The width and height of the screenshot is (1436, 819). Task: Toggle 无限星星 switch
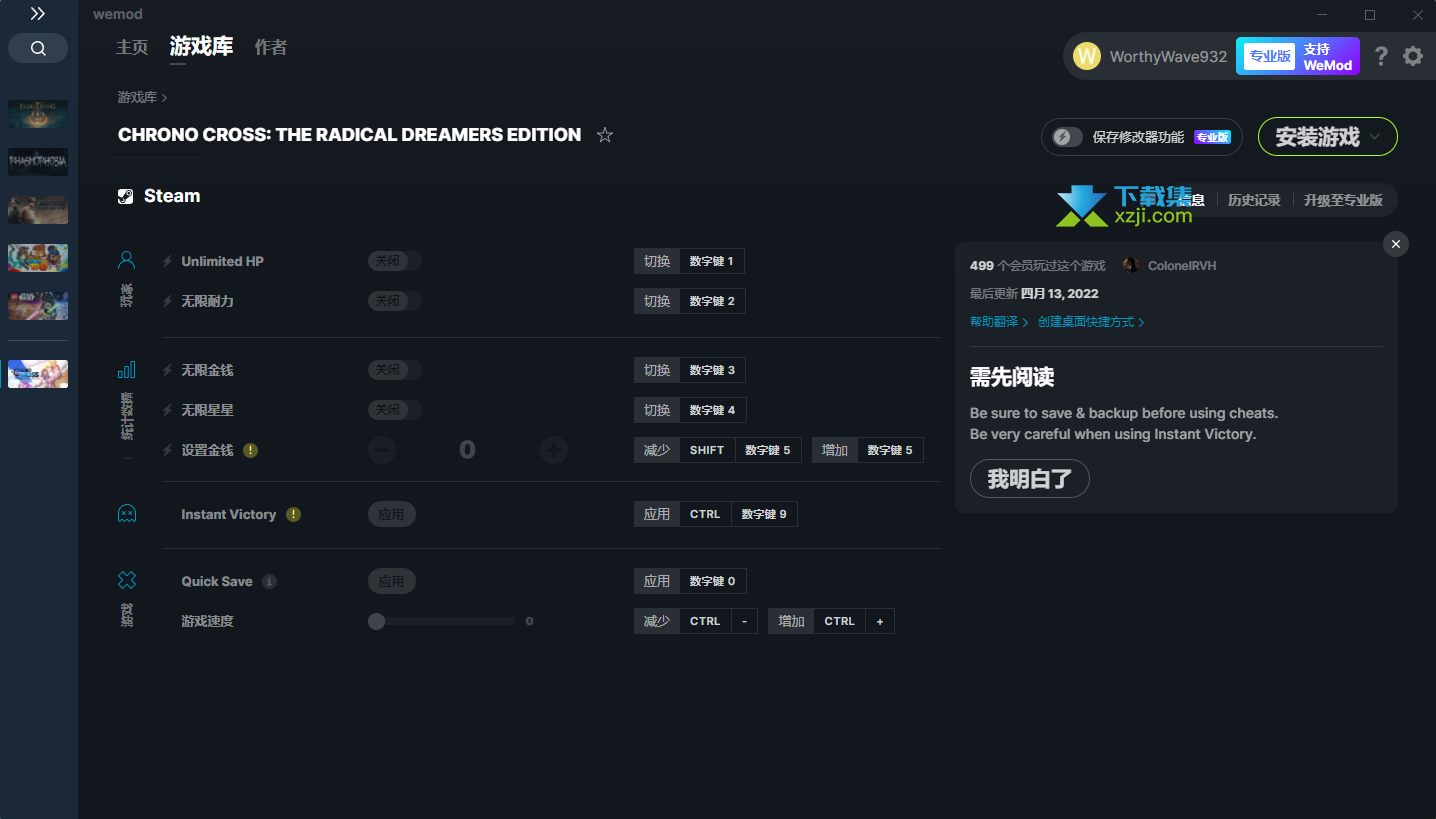click(x=395, y=410)
